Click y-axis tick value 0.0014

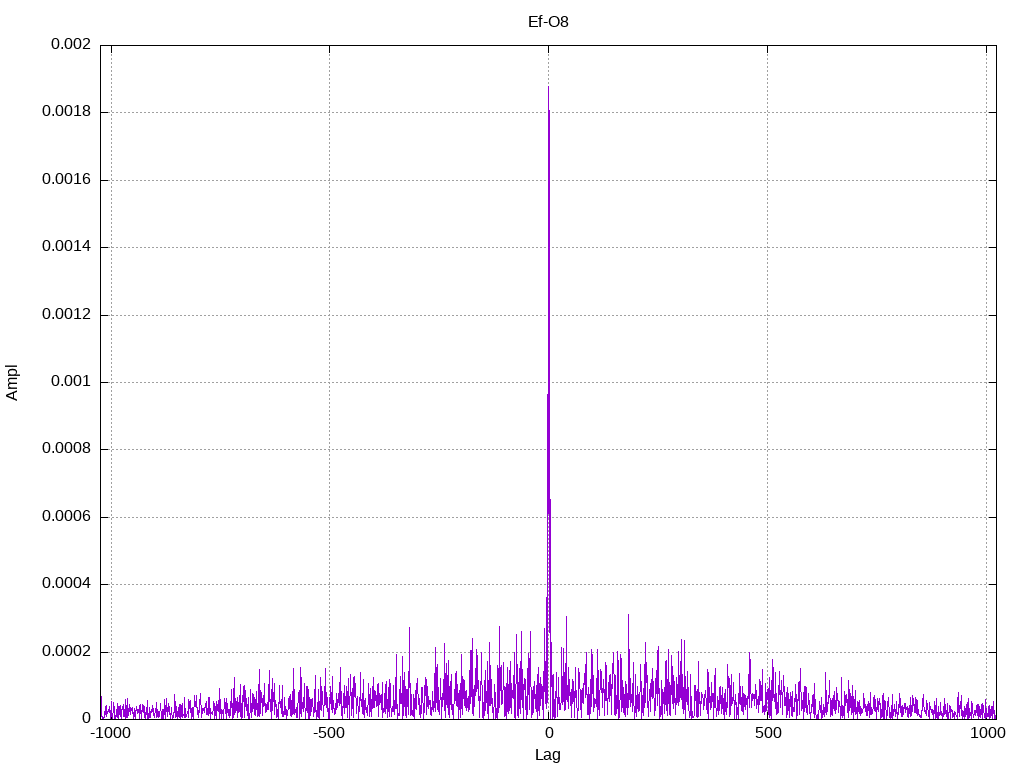[66, 246]
